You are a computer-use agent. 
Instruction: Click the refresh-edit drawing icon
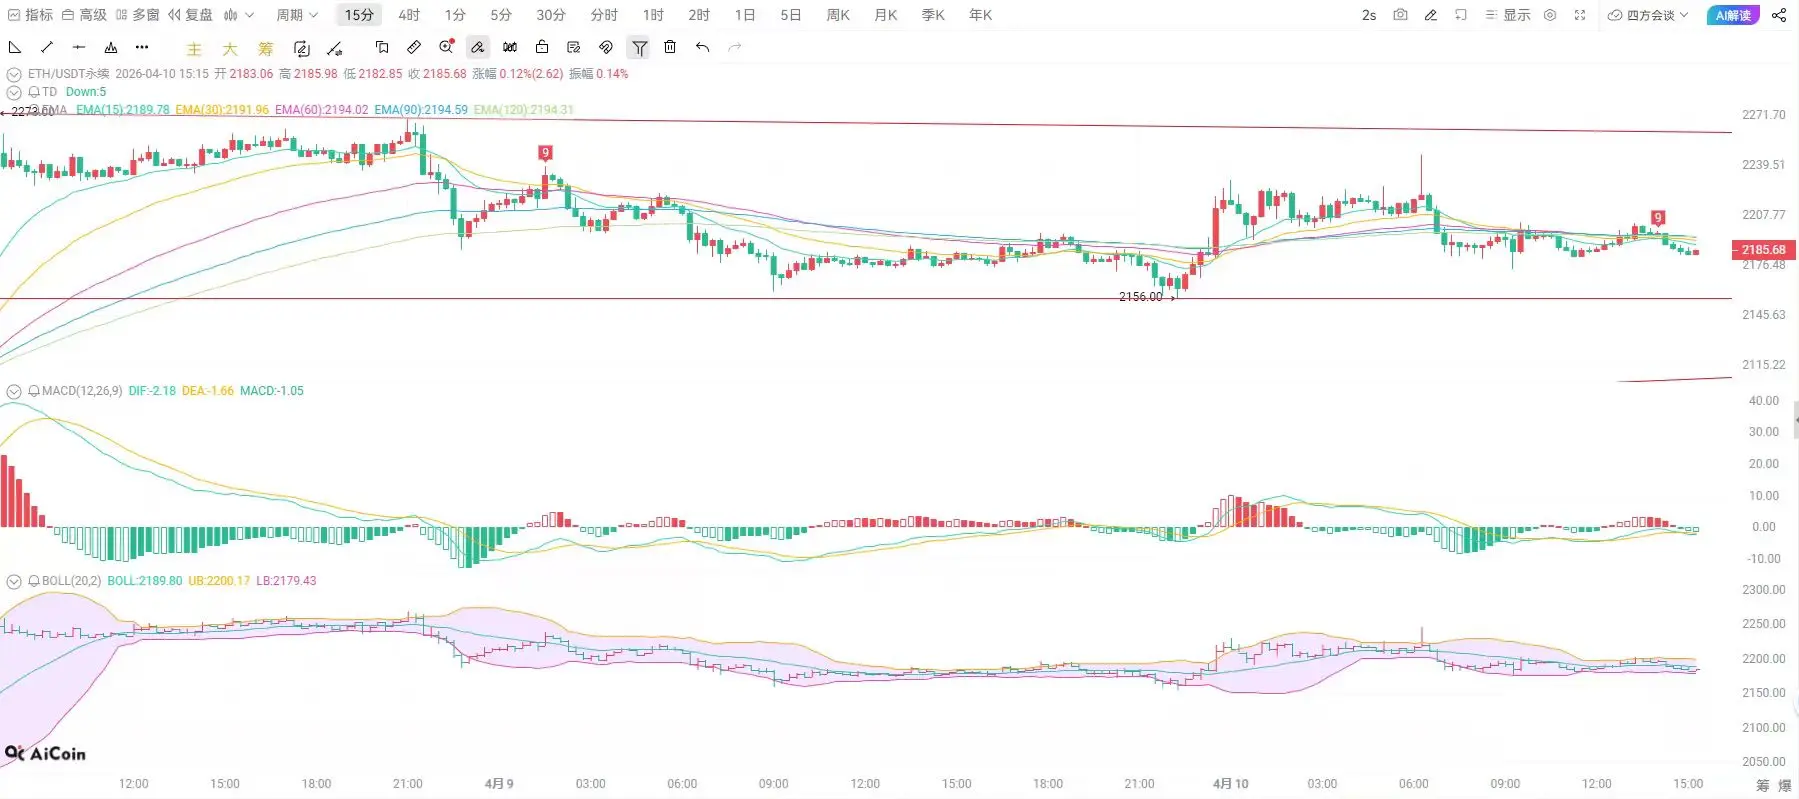pos(302,48)
